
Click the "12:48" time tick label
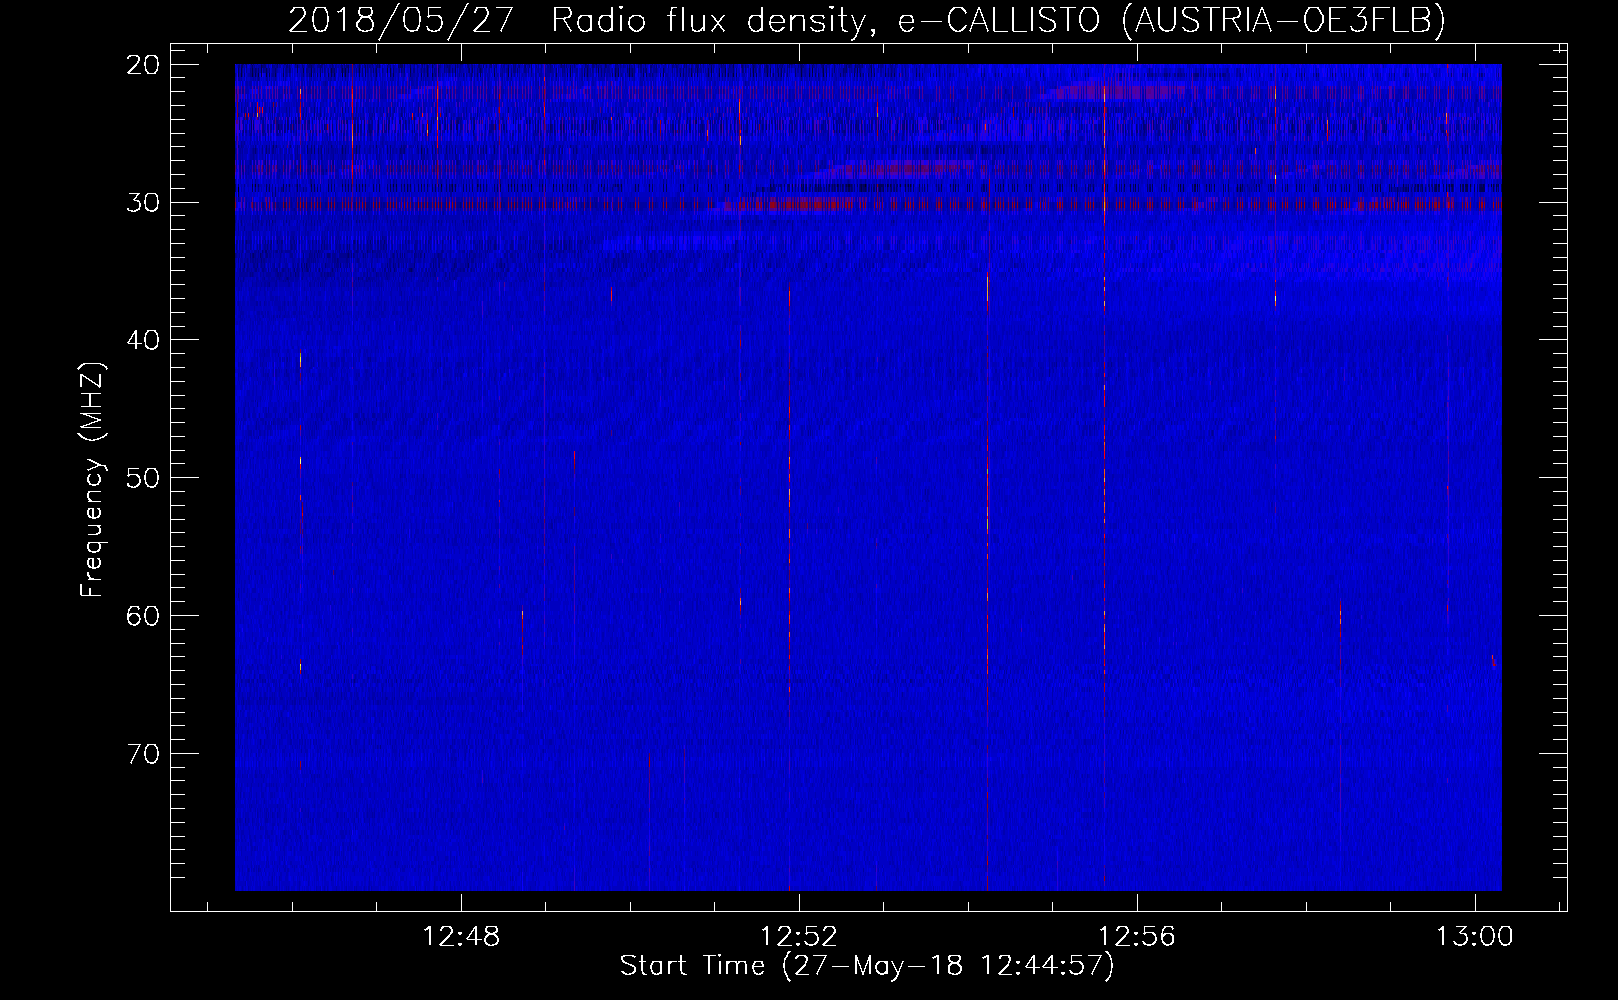point(461,937)
